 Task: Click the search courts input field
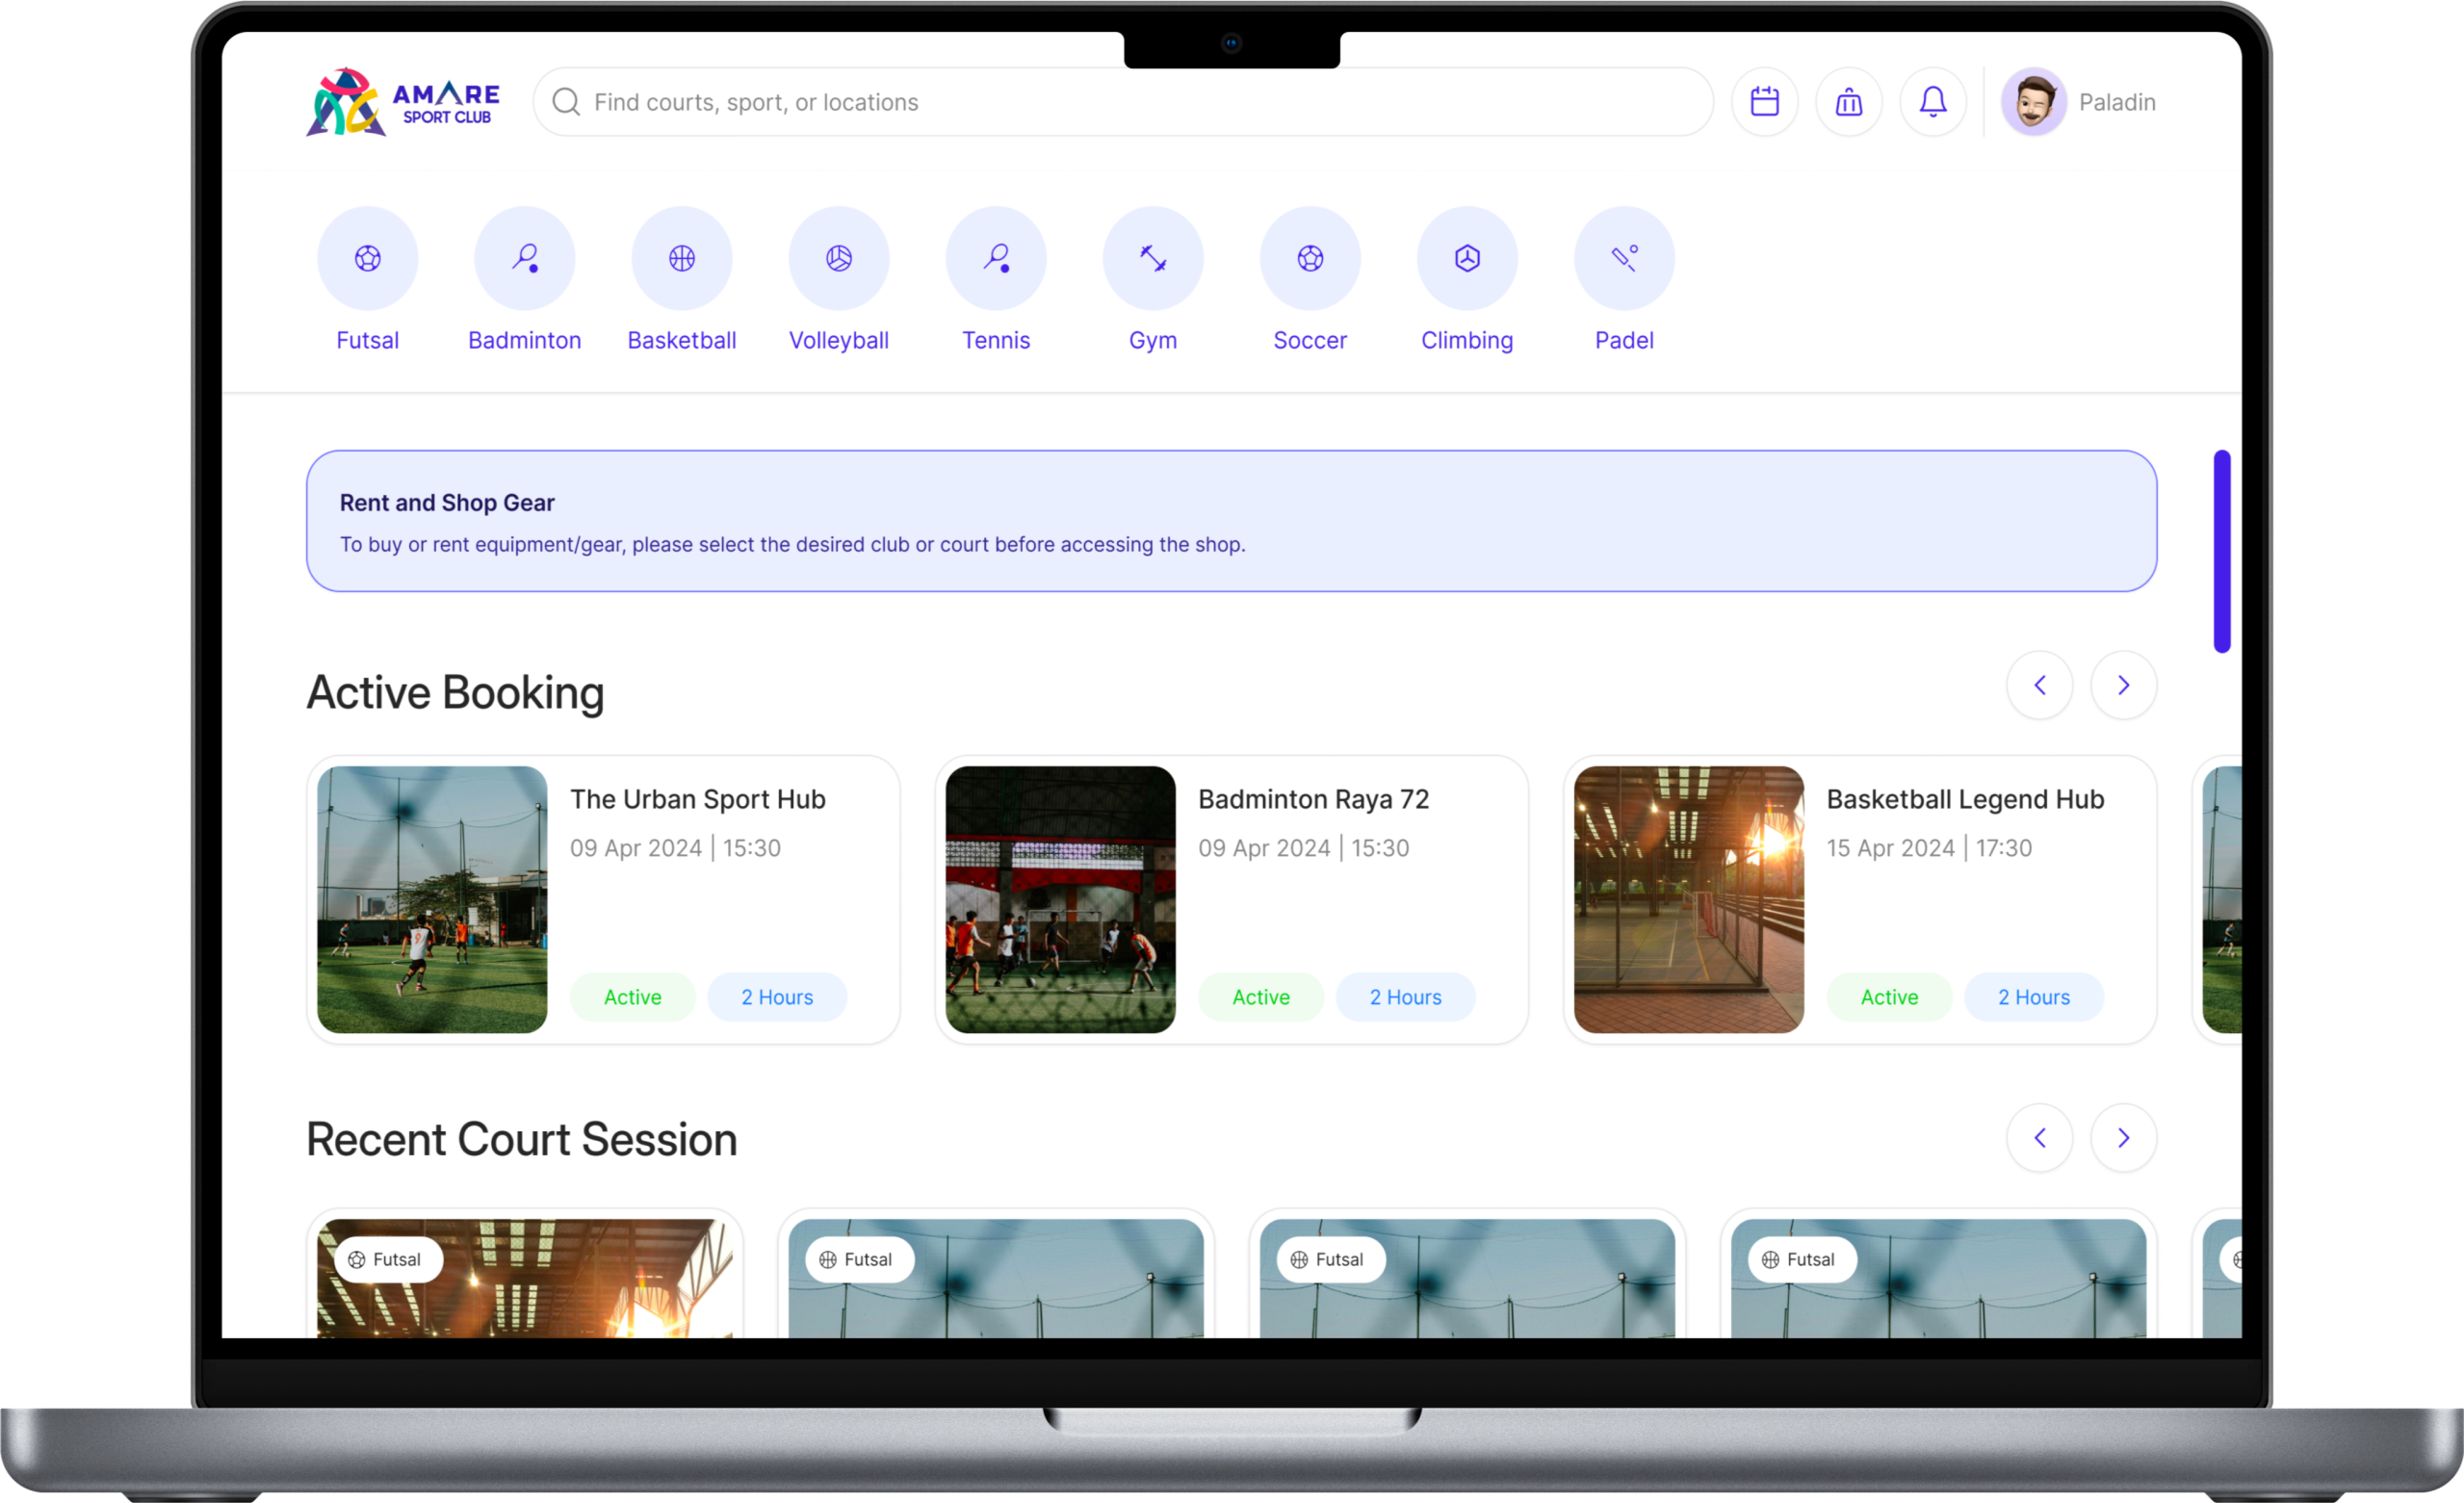(1123, 102)
